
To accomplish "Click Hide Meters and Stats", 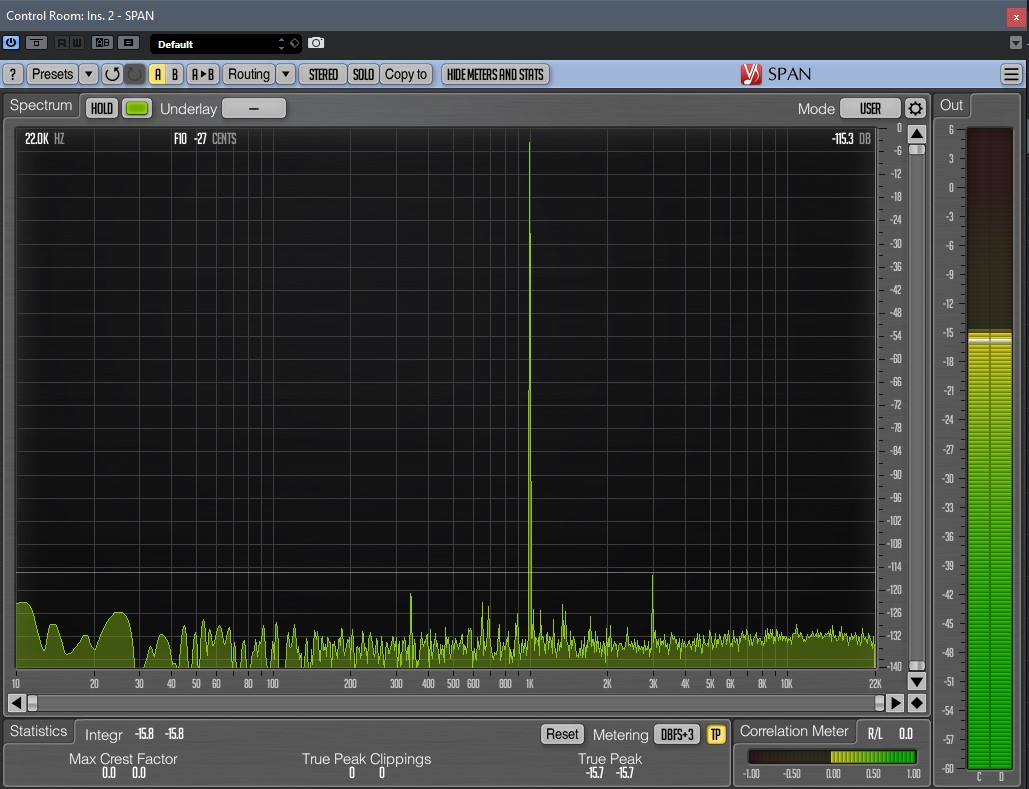I will click(x=495, y=74).
